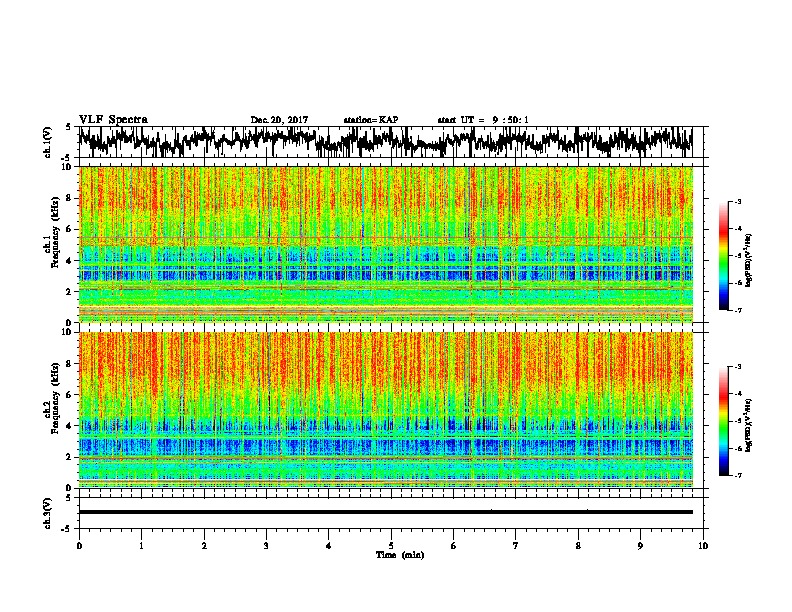Image resolution: width=792 pixels, height=612 pixels.
Task: Click time axis tick label '10'
Action: tap(703, 546)
